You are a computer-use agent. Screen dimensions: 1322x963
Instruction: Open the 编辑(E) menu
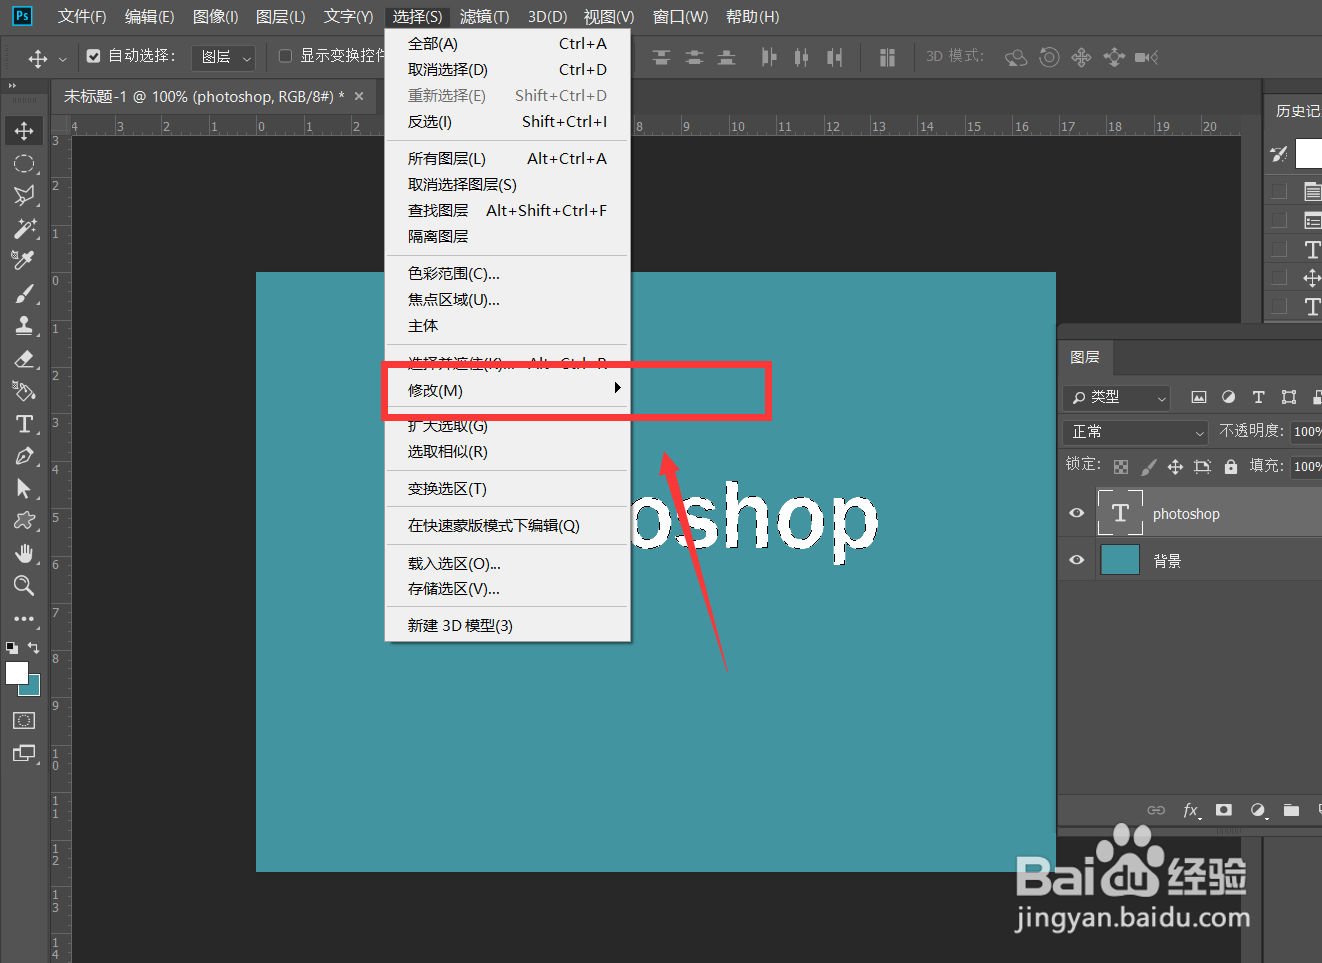pos(149,17)
